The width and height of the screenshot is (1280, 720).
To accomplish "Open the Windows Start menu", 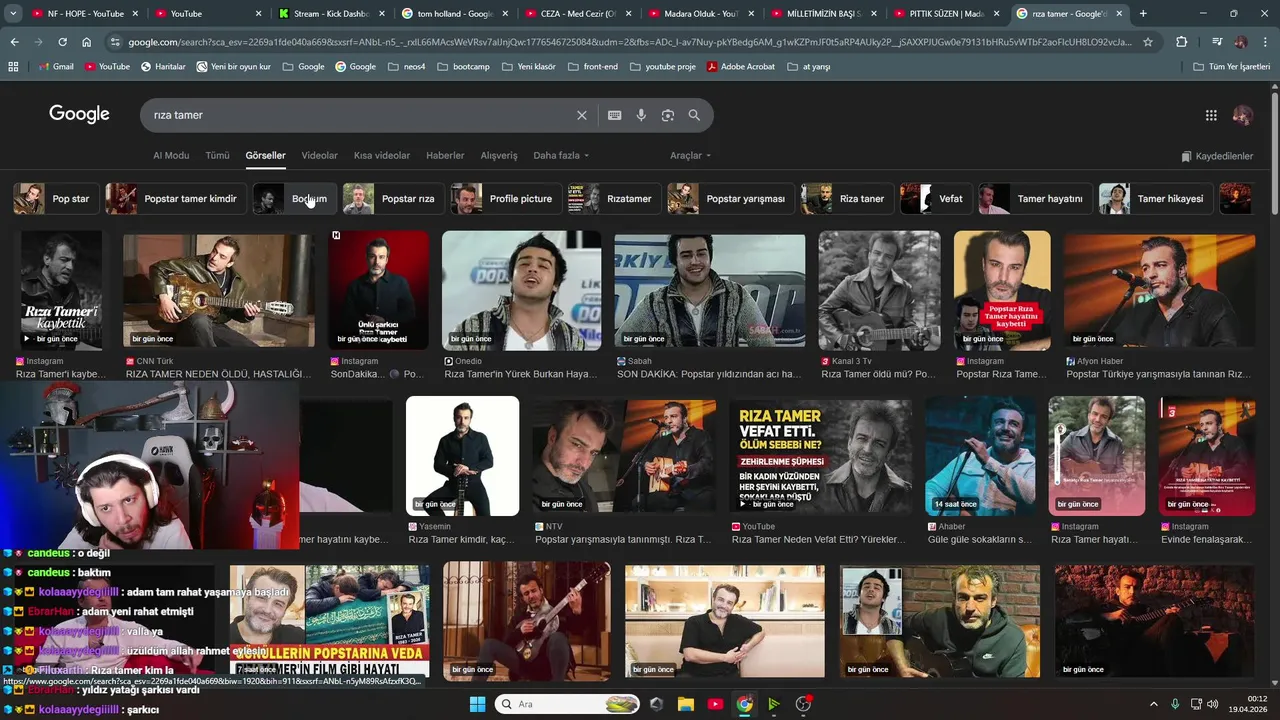I will 477,704.
